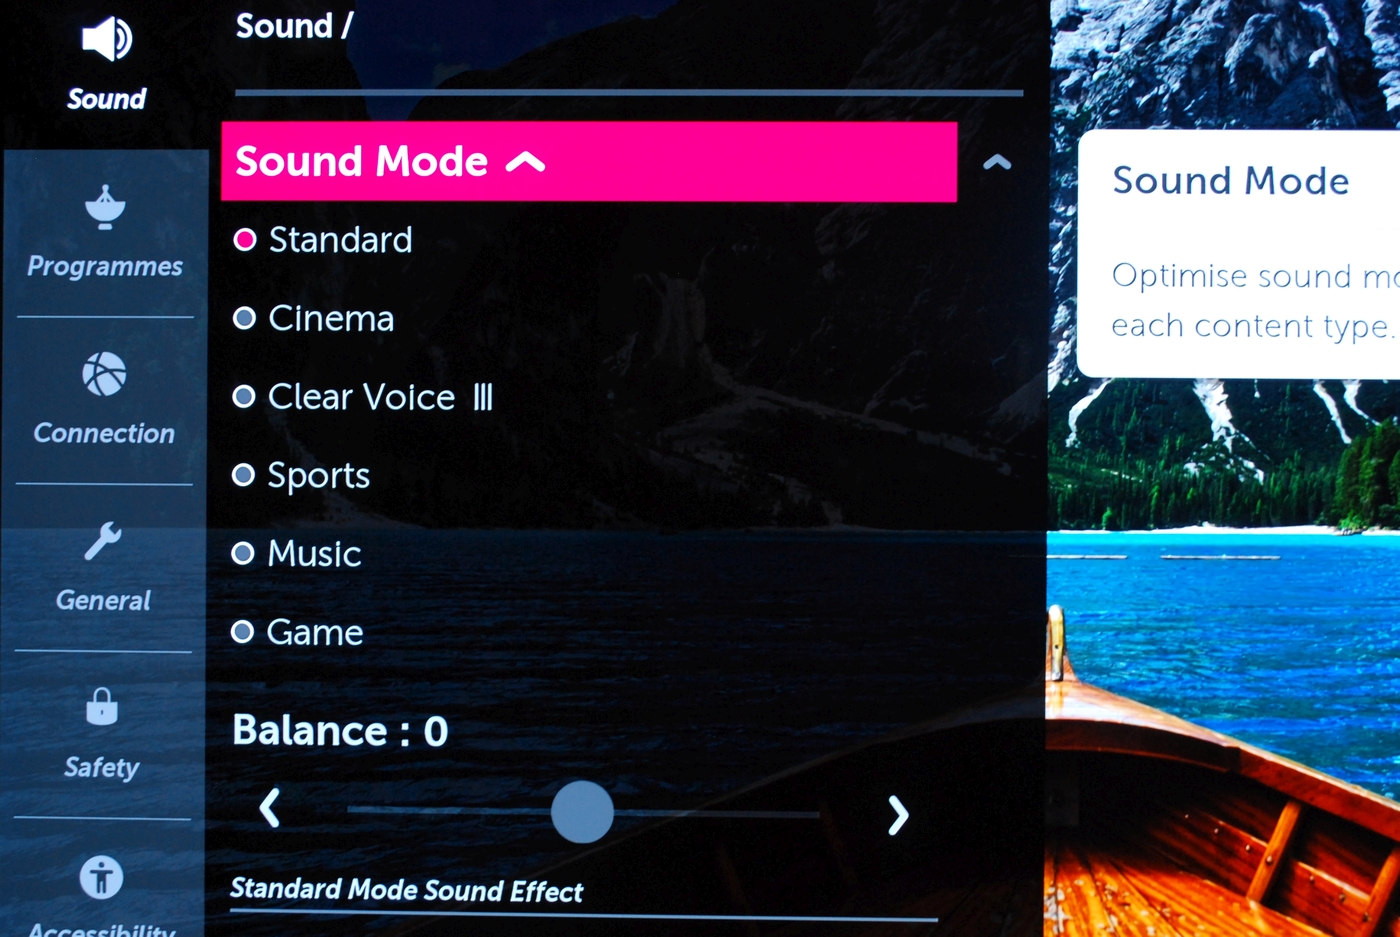
Task: Choose the Sports sound mode
Action: pos(301,476)
